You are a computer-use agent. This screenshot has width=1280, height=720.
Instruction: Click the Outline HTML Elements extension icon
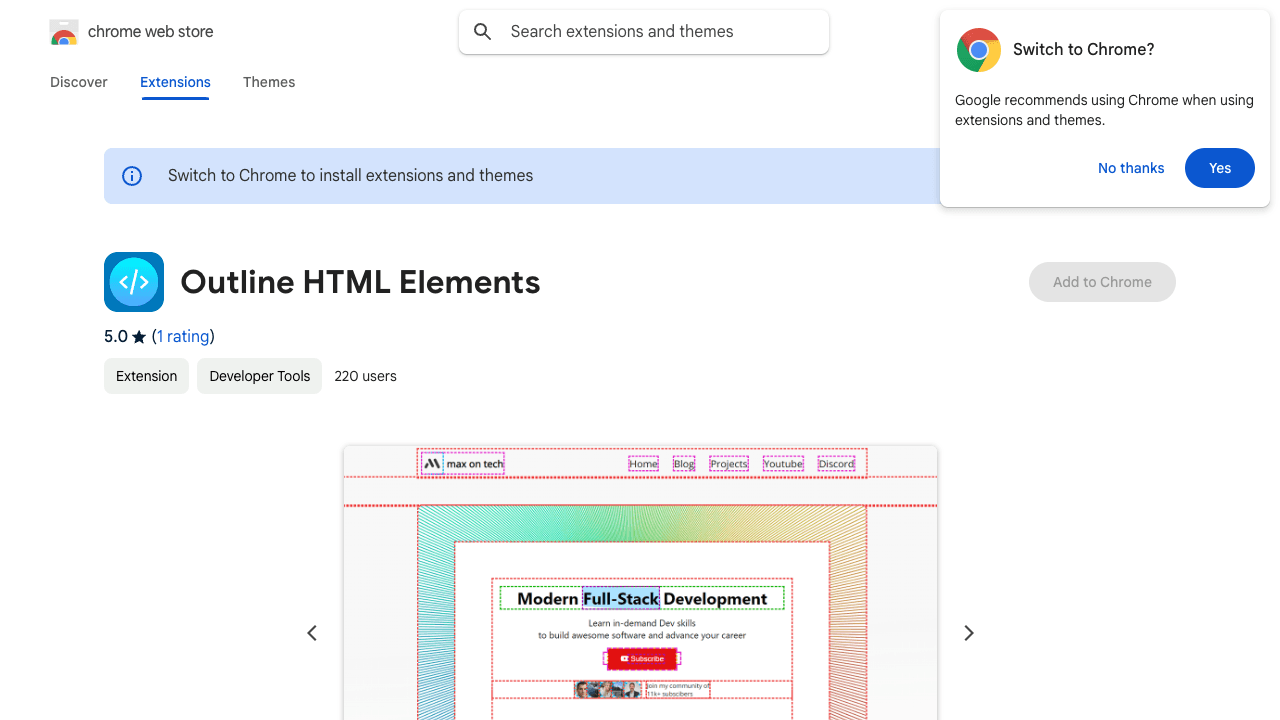(134, 282)
